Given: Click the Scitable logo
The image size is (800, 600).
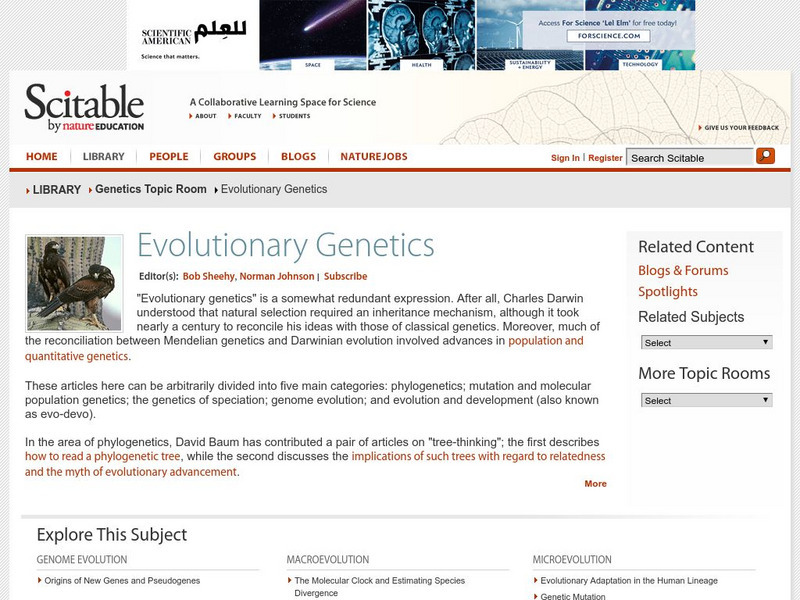Looking at the screenshot, I should coord(84,108).
